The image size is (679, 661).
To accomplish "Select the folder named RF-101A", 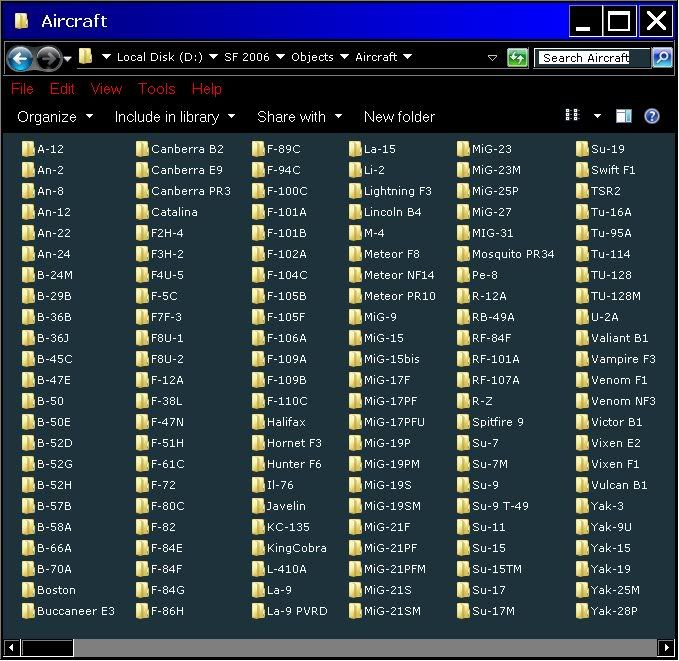I will tap(488, 359).
